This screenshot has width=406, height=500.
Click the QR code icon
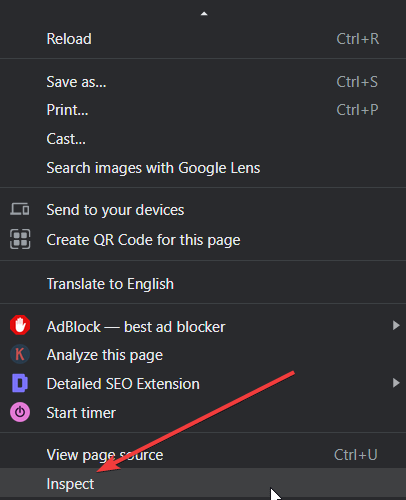20,239
